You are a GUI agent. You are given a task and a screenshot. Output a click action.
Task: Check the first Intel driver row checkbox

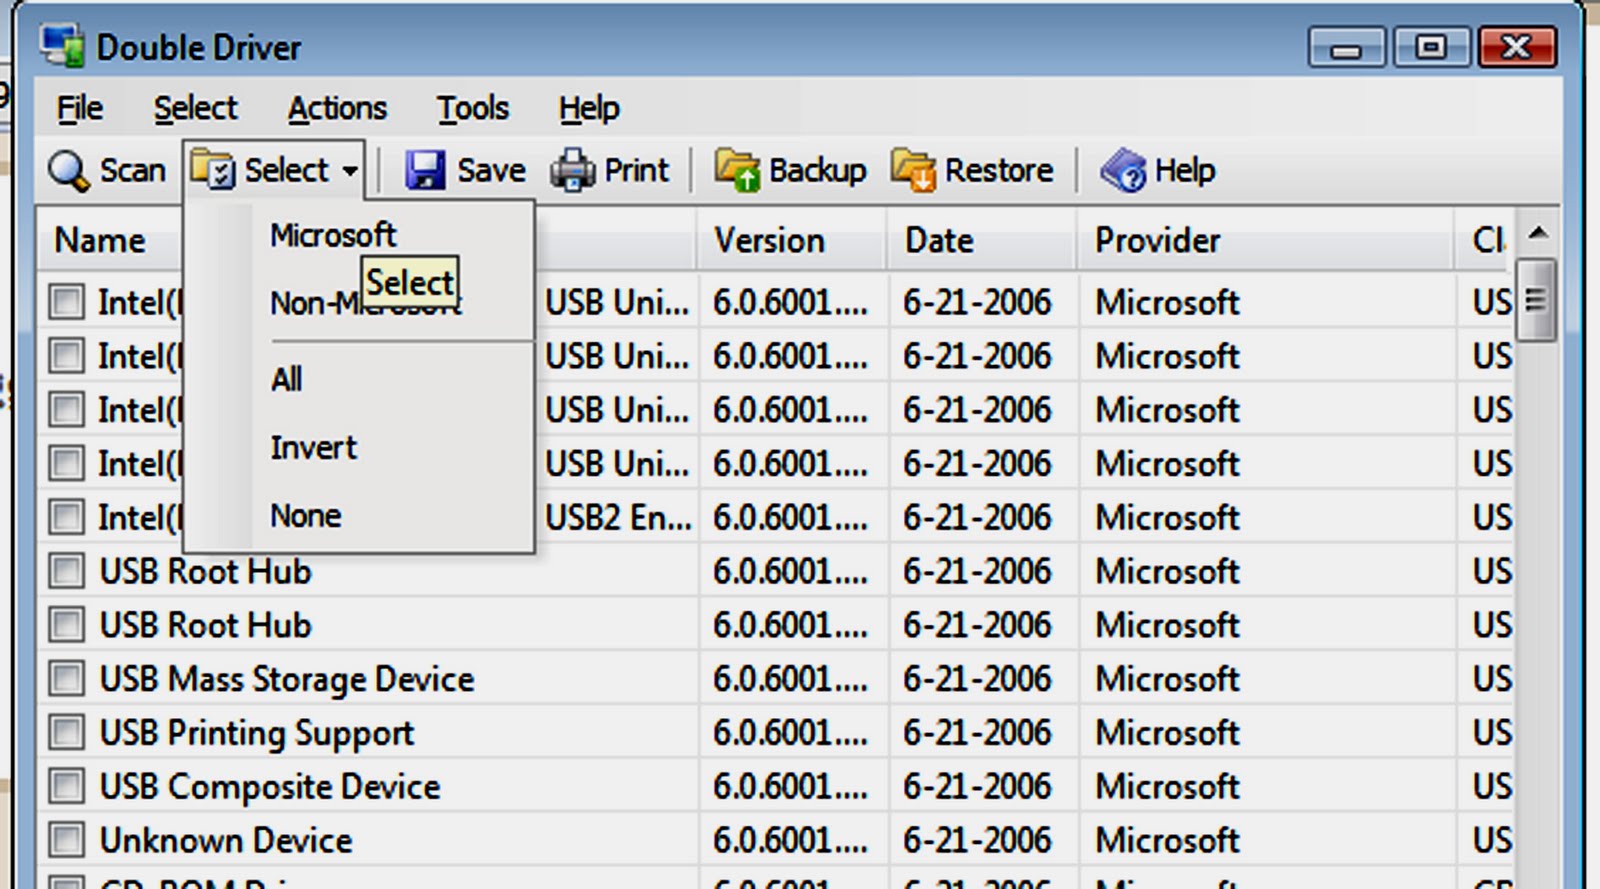click(x=67, y=302)
